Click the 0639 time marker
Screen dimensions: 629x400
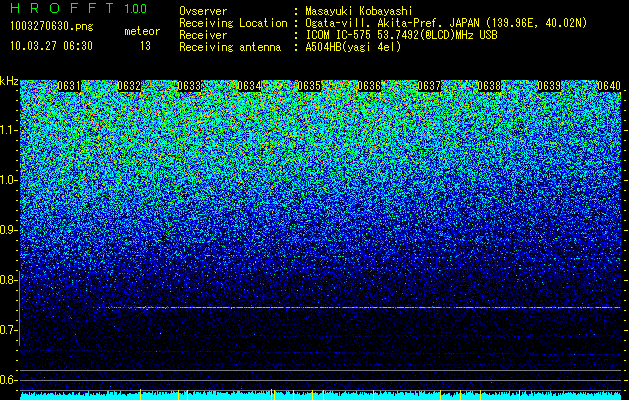pyautogui.click(x=549, y=86)
